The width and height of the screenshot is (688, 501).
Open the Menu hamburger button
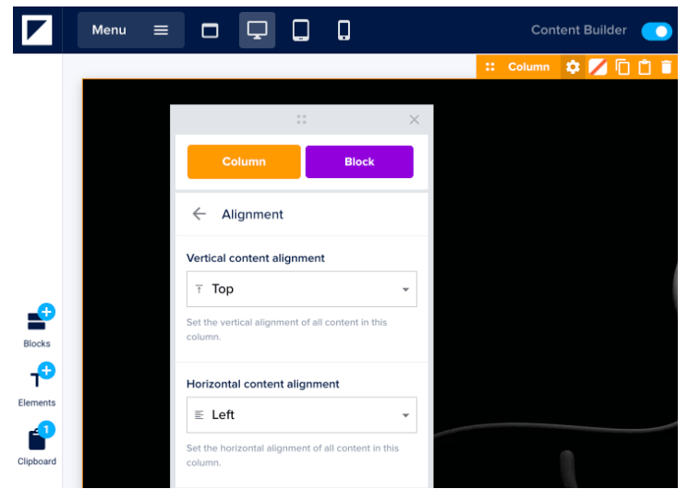[x=130, y=30]
